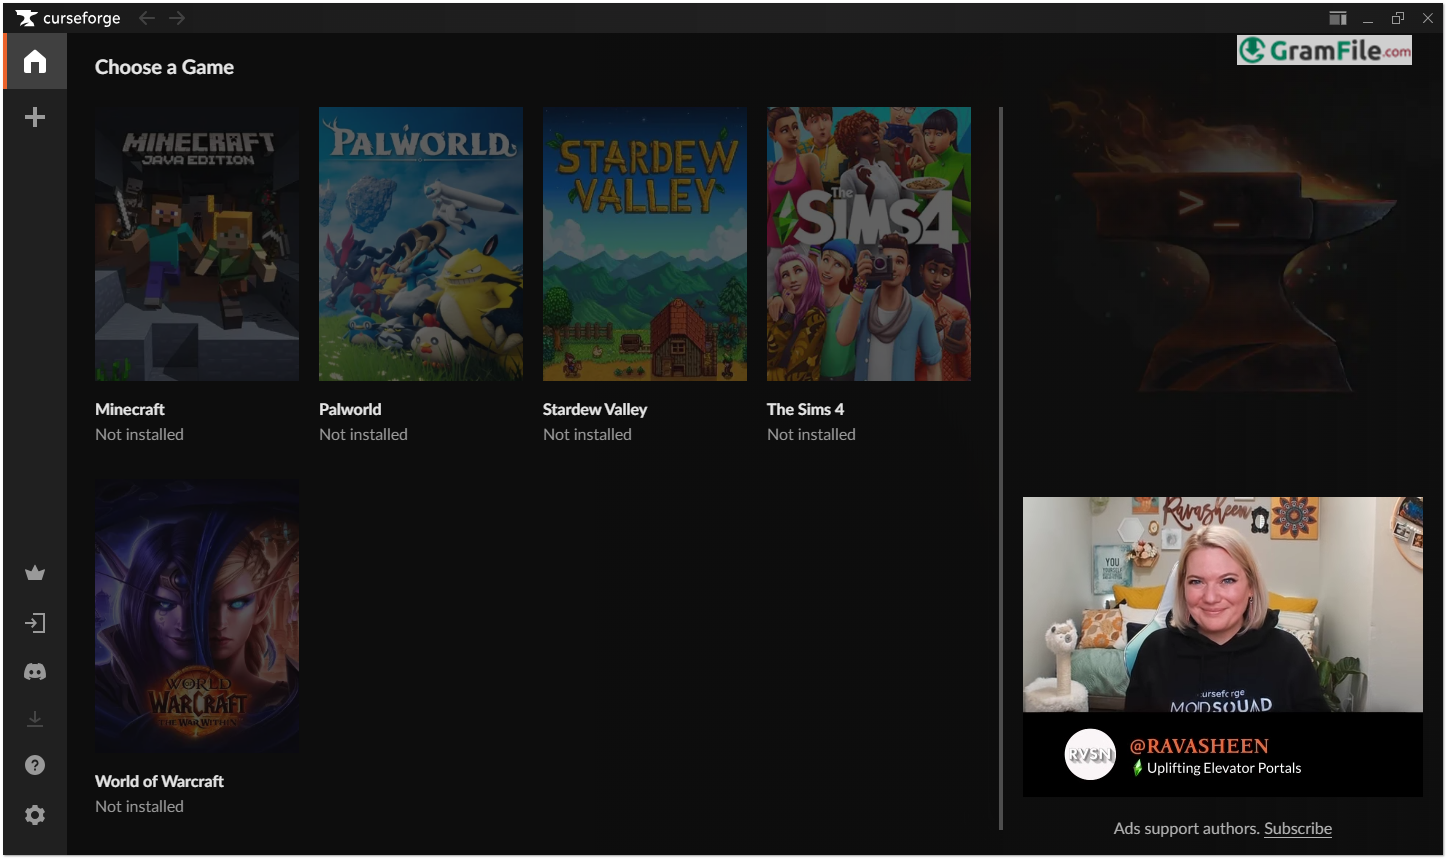Select the Minecraft Java Edition cover

tap(197, 244)
